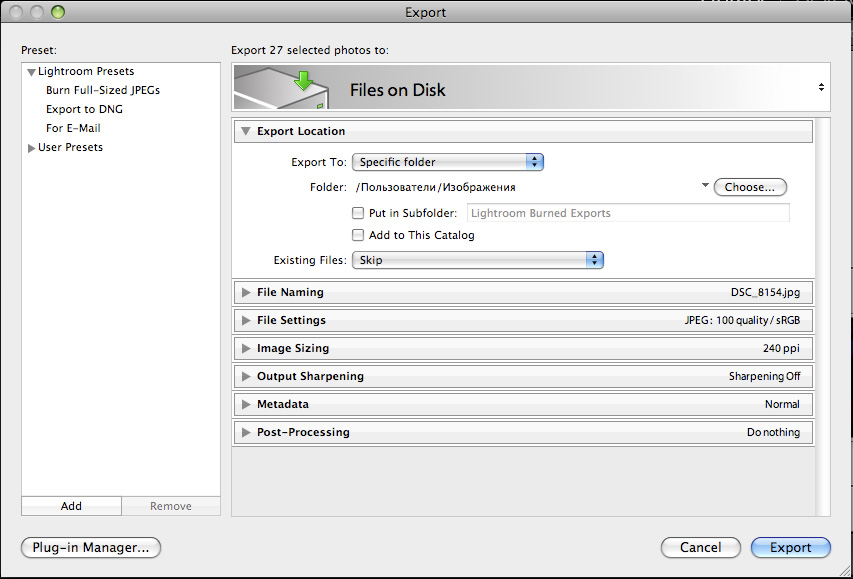This screenshot has width=853, height=579.
Task: Enable the Put in Subfolder checkbox
Action: point(358,213)
